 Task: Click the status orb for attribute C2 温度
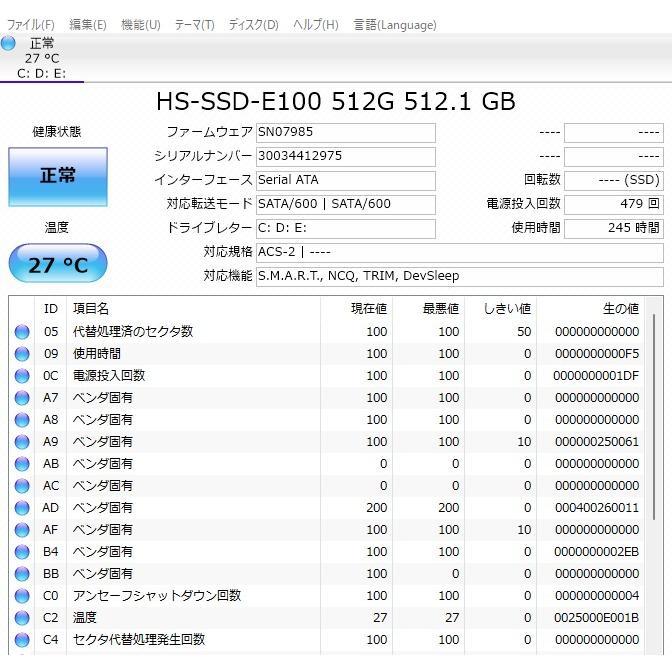(x=22, y=618)
